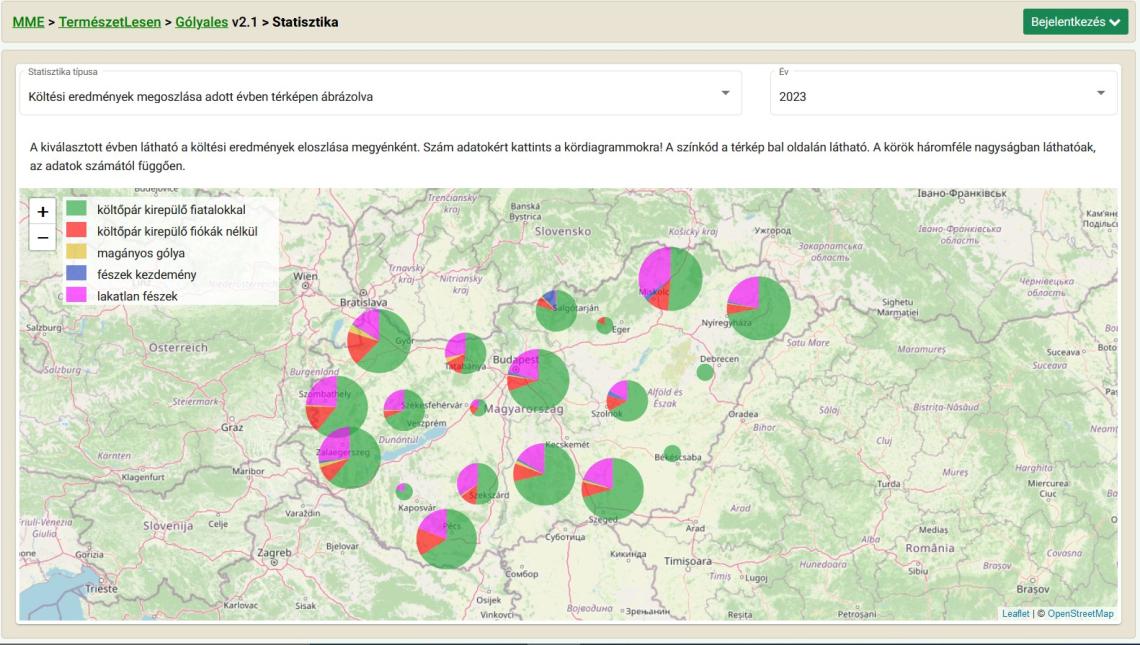Open the pie chart over Pécs
The width and height of the screenshot is (1140, 645).
coord(447,538)
